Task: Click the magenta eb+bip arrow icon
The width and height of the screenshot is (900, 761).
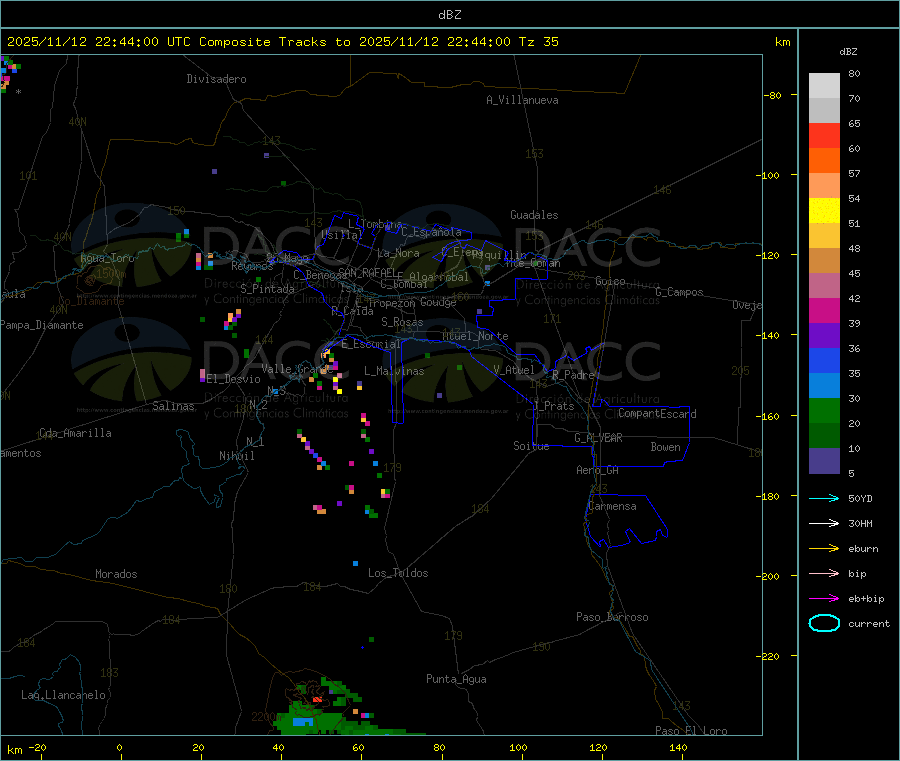Action: point(824,598)
